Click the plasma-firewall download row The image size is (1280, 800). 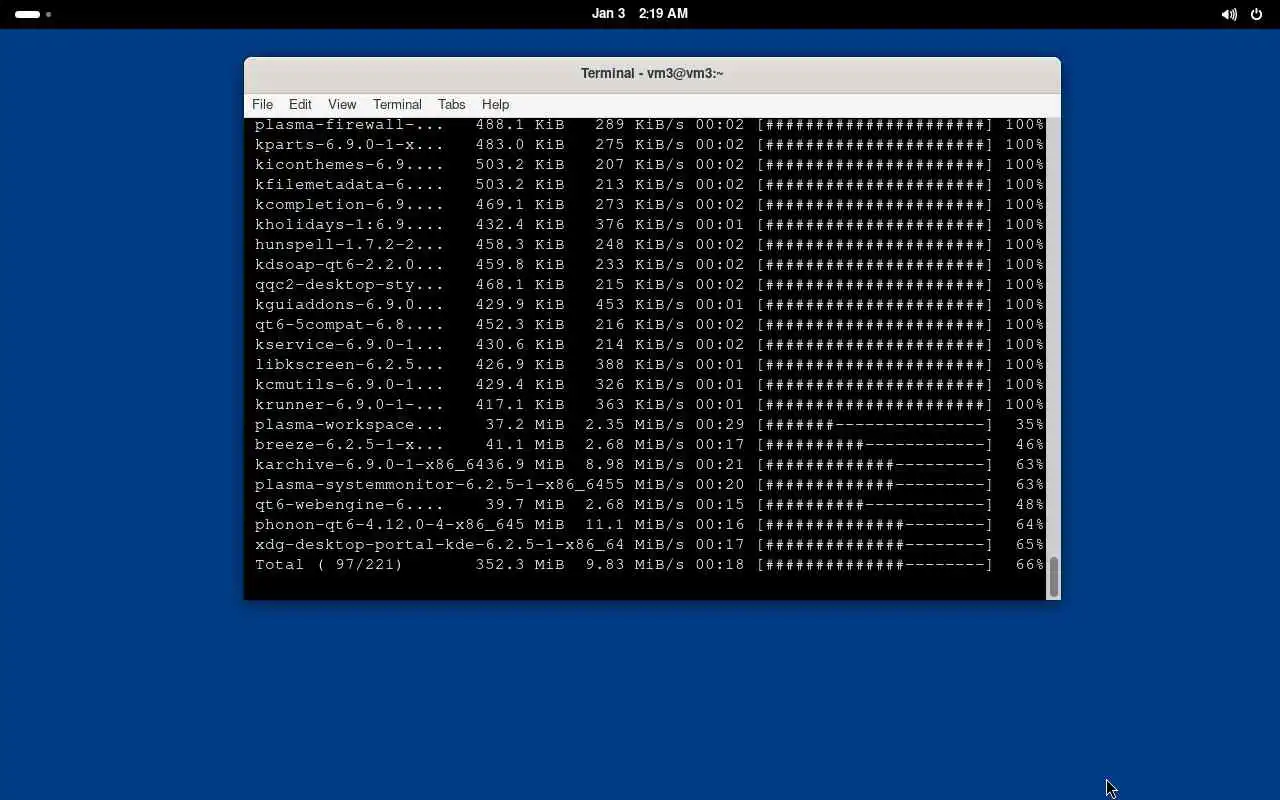click(x=649, y=125)
